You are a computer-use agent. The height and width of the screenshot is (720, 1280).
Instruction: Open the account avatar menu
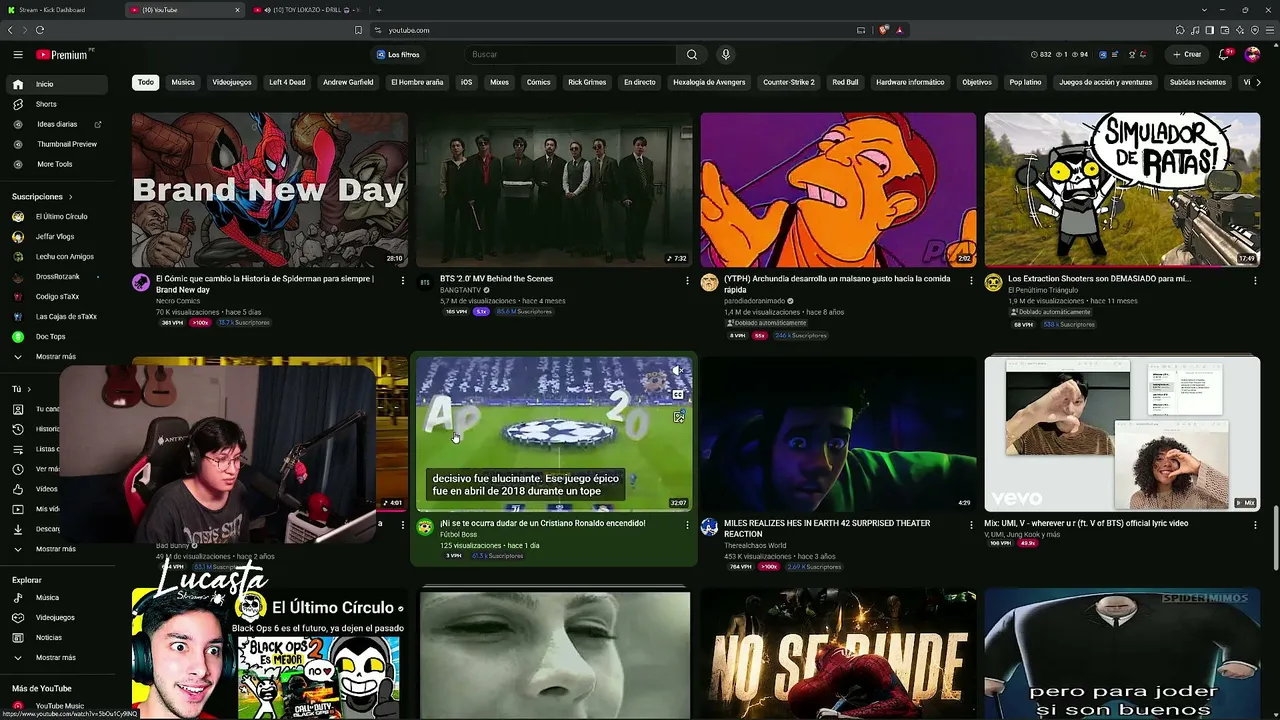click(x=1252, y=55)
